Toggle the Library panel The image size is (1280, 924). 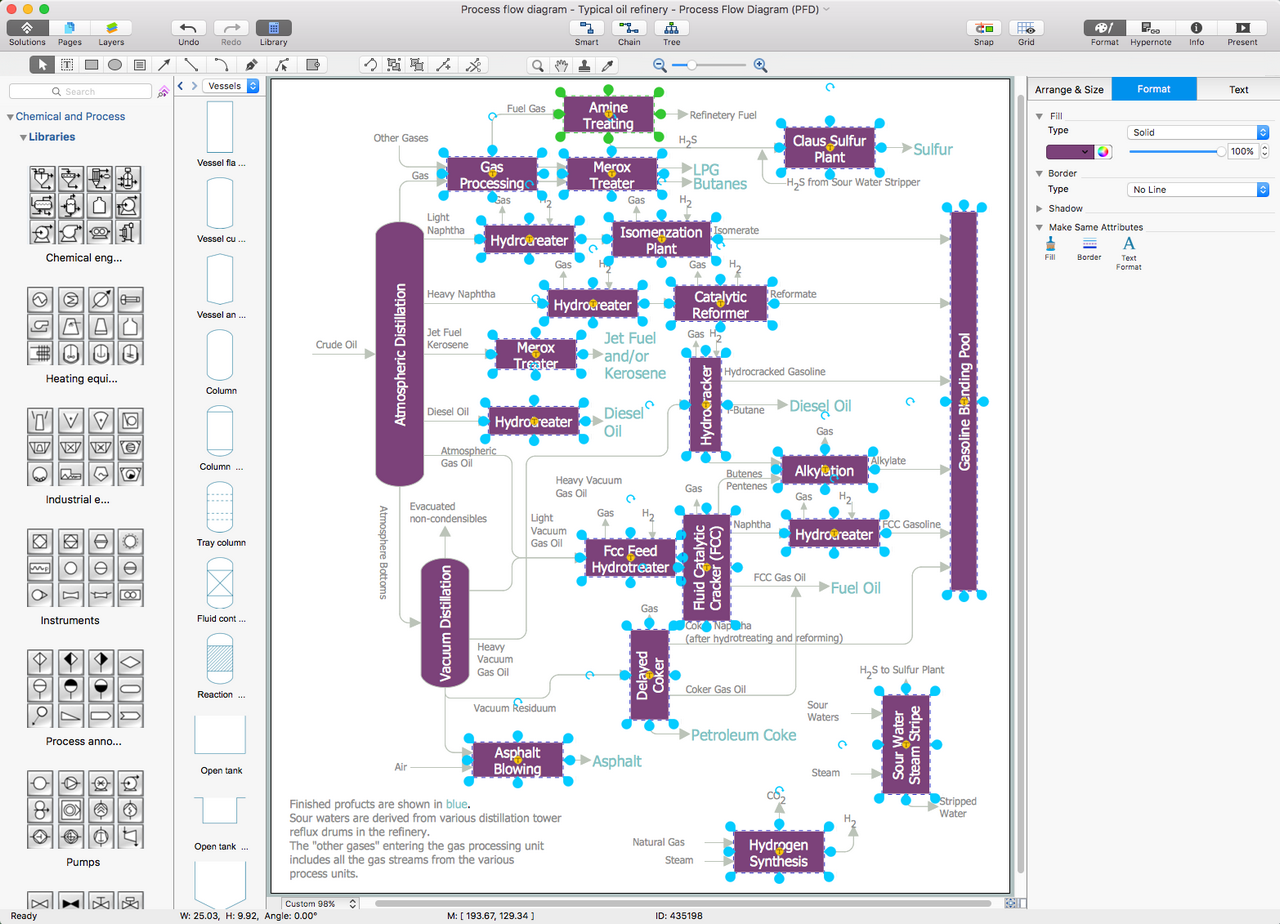[x=273, y=28]
